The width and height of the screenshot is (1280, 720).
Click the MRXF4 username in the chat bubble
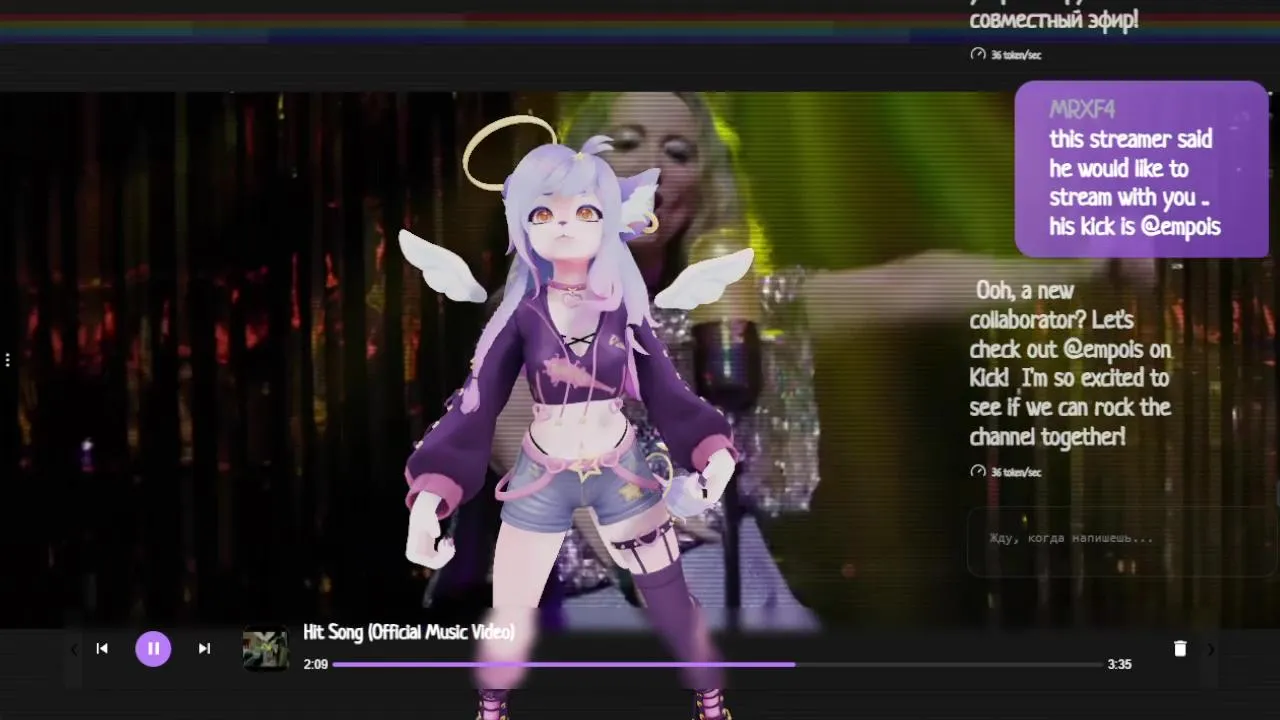pos(1082,110)
